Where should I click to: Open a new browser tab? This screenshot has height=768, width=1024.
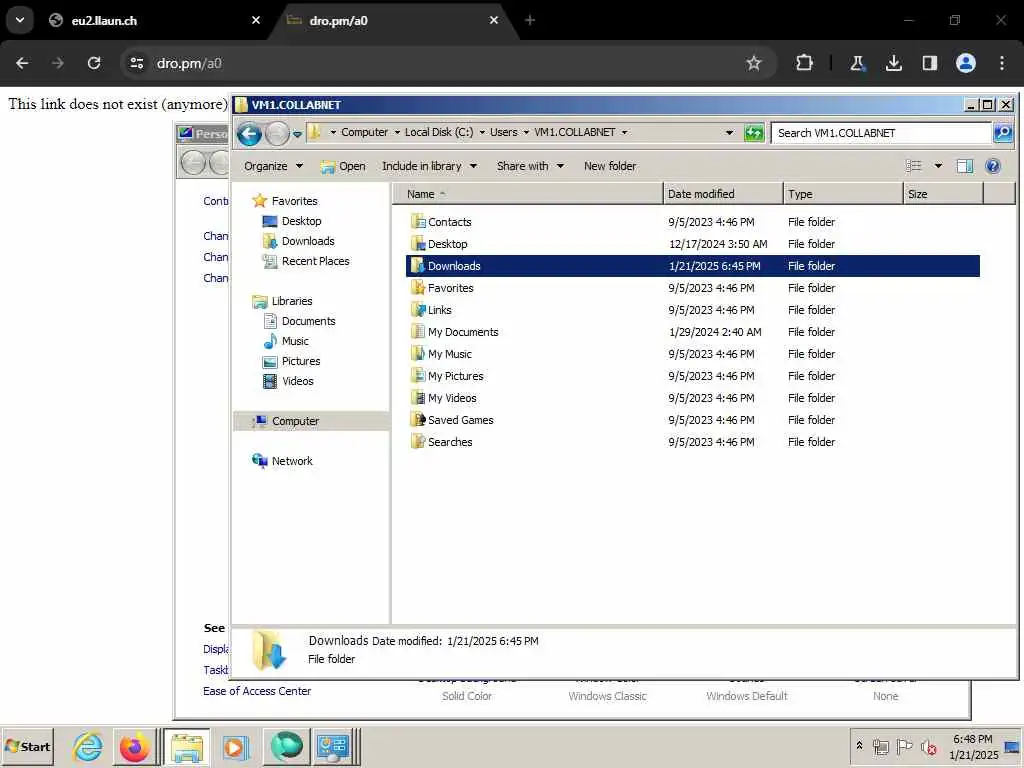(x=530, y=20)
